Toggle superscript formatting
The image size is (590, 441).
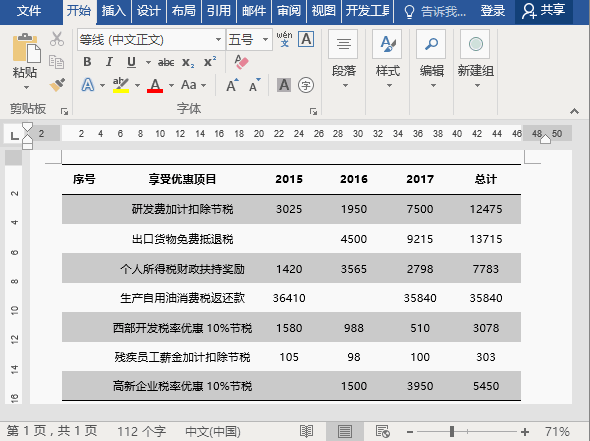(x=210, y=61)
